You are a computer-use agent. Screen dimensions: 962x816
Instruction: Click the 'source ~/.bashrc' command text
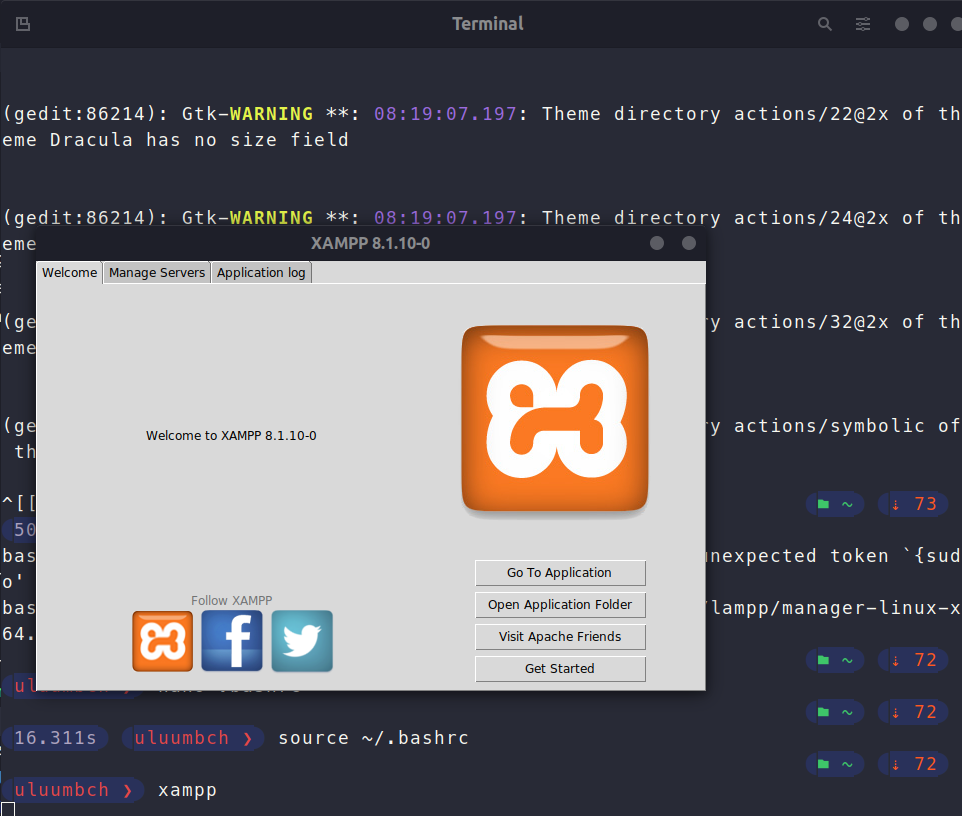point(374,737)
